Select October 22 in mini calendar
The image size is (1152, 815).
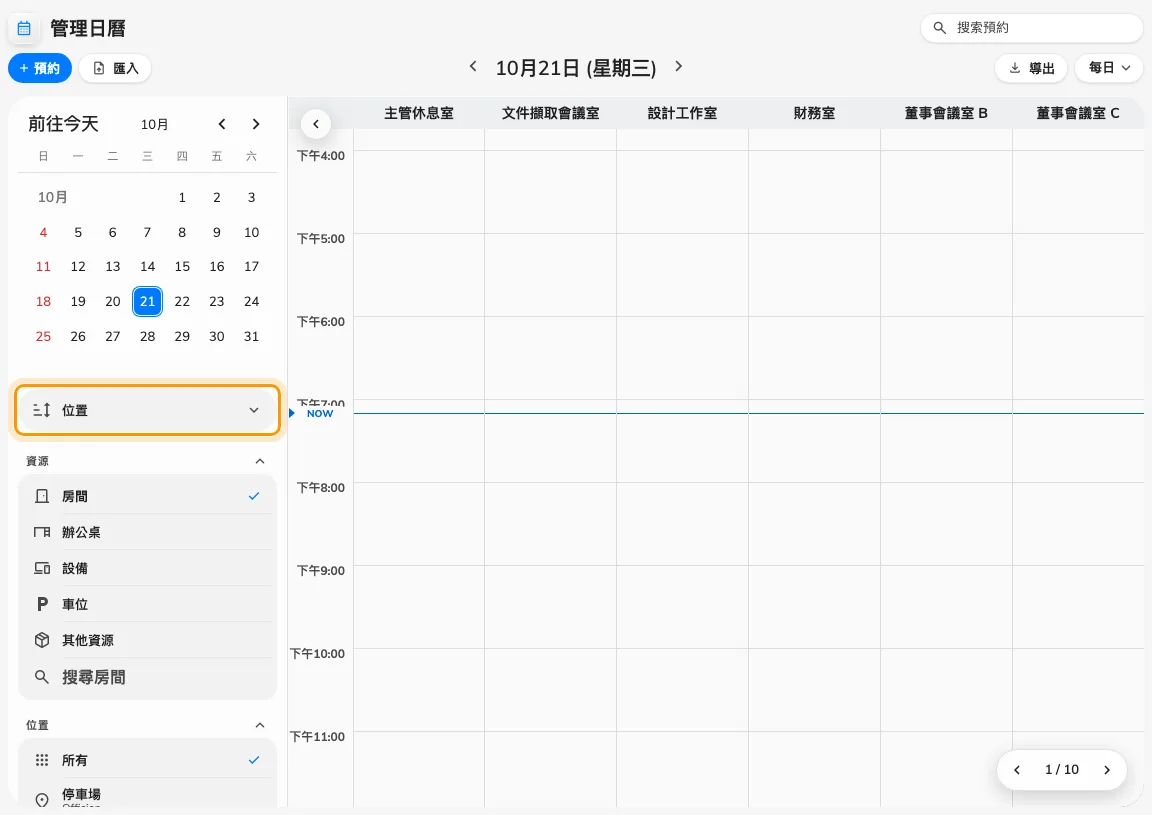tap(182, 301)
